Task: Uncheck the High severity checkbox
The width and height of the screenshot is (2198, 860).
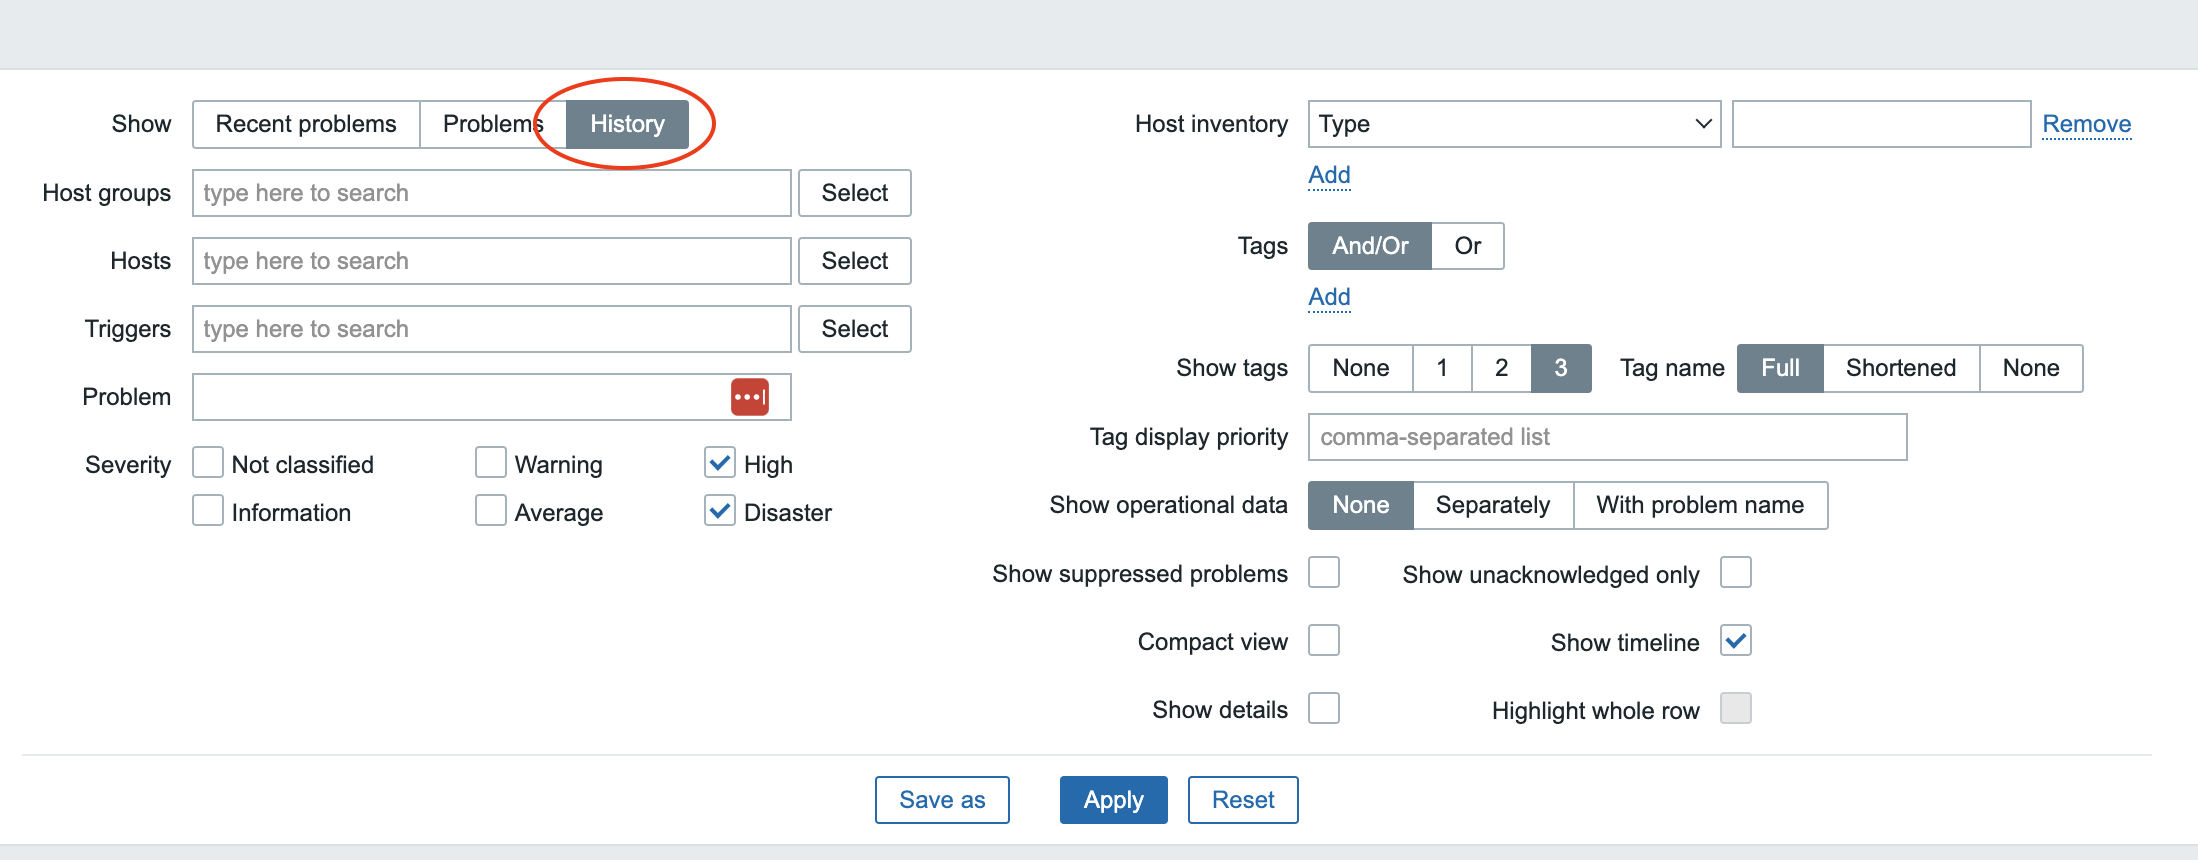Action: click(x=720, y=463)
